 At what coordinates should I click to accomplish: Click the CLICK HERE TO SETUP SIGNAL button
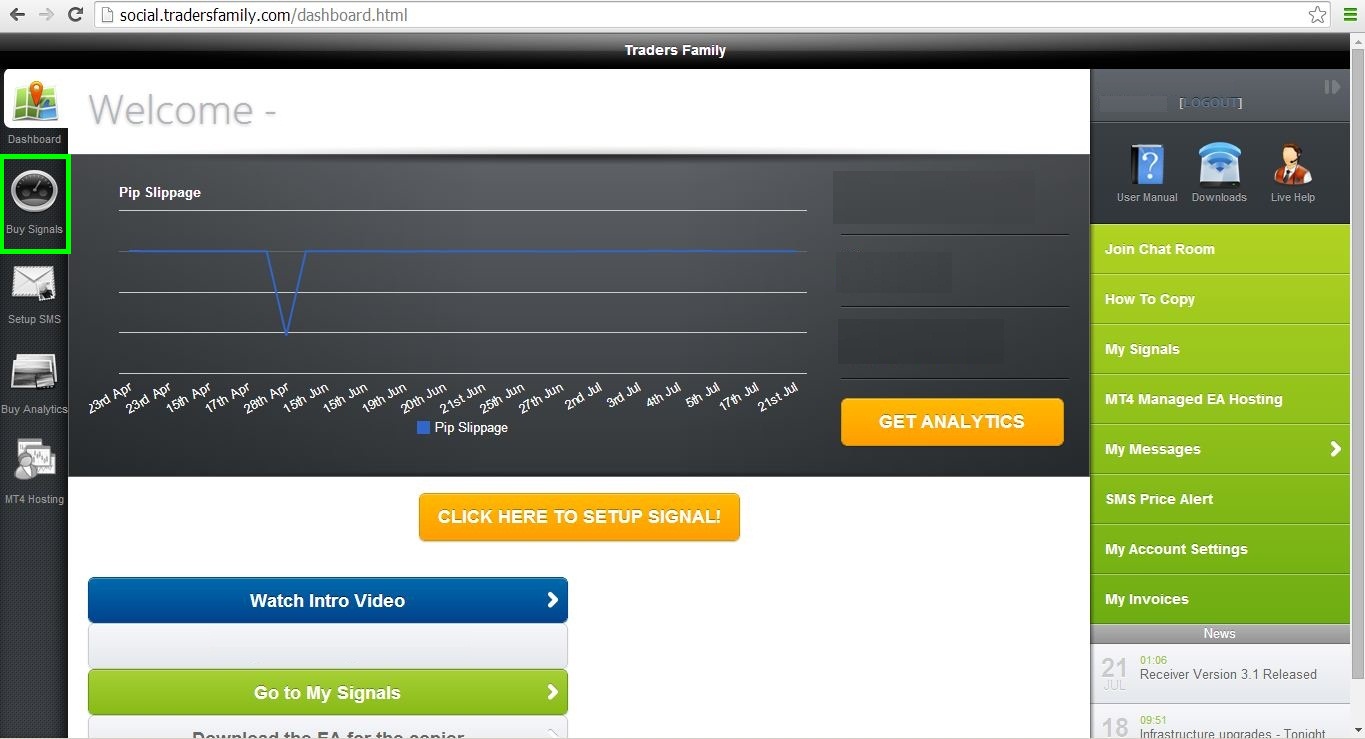[x=579, y=517]
